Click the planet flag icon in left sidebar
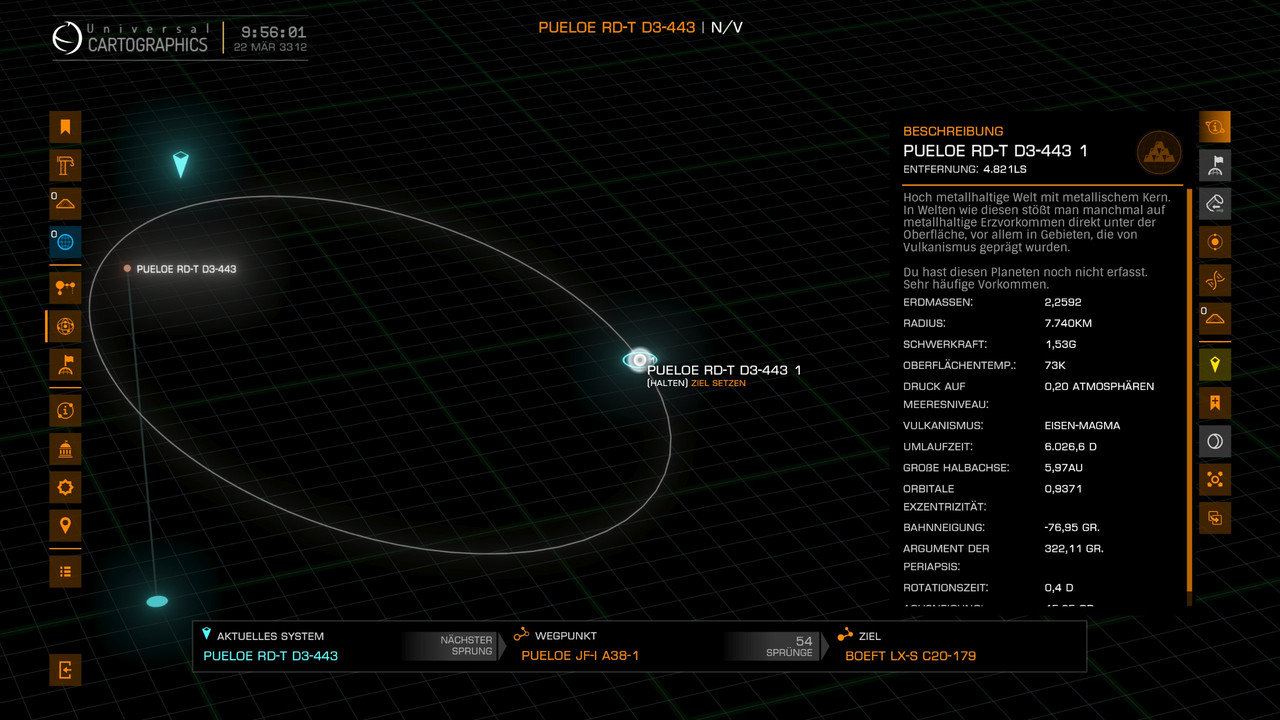The width and height of the screenshot is (1280, 720). pos(65,364)
